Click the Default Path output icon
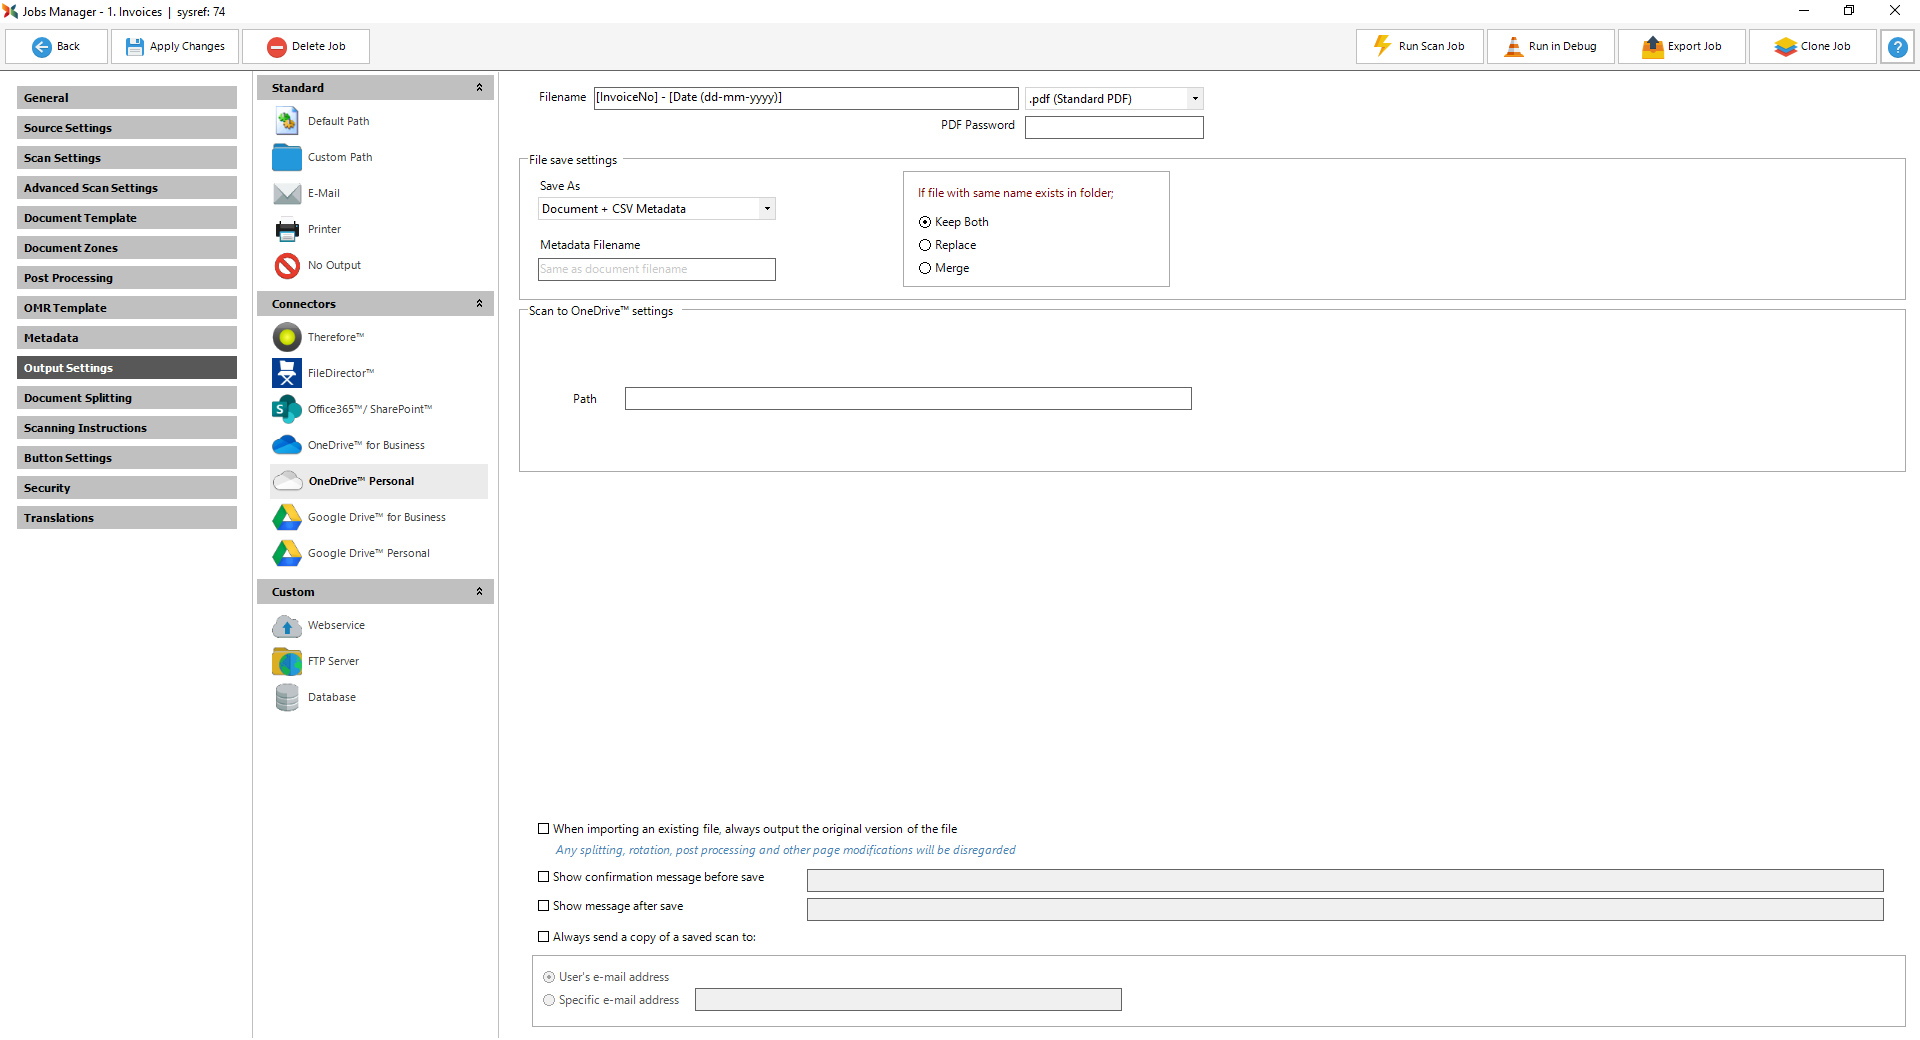The width and height of the screenshot is (1920, 1040). [287, 121]
